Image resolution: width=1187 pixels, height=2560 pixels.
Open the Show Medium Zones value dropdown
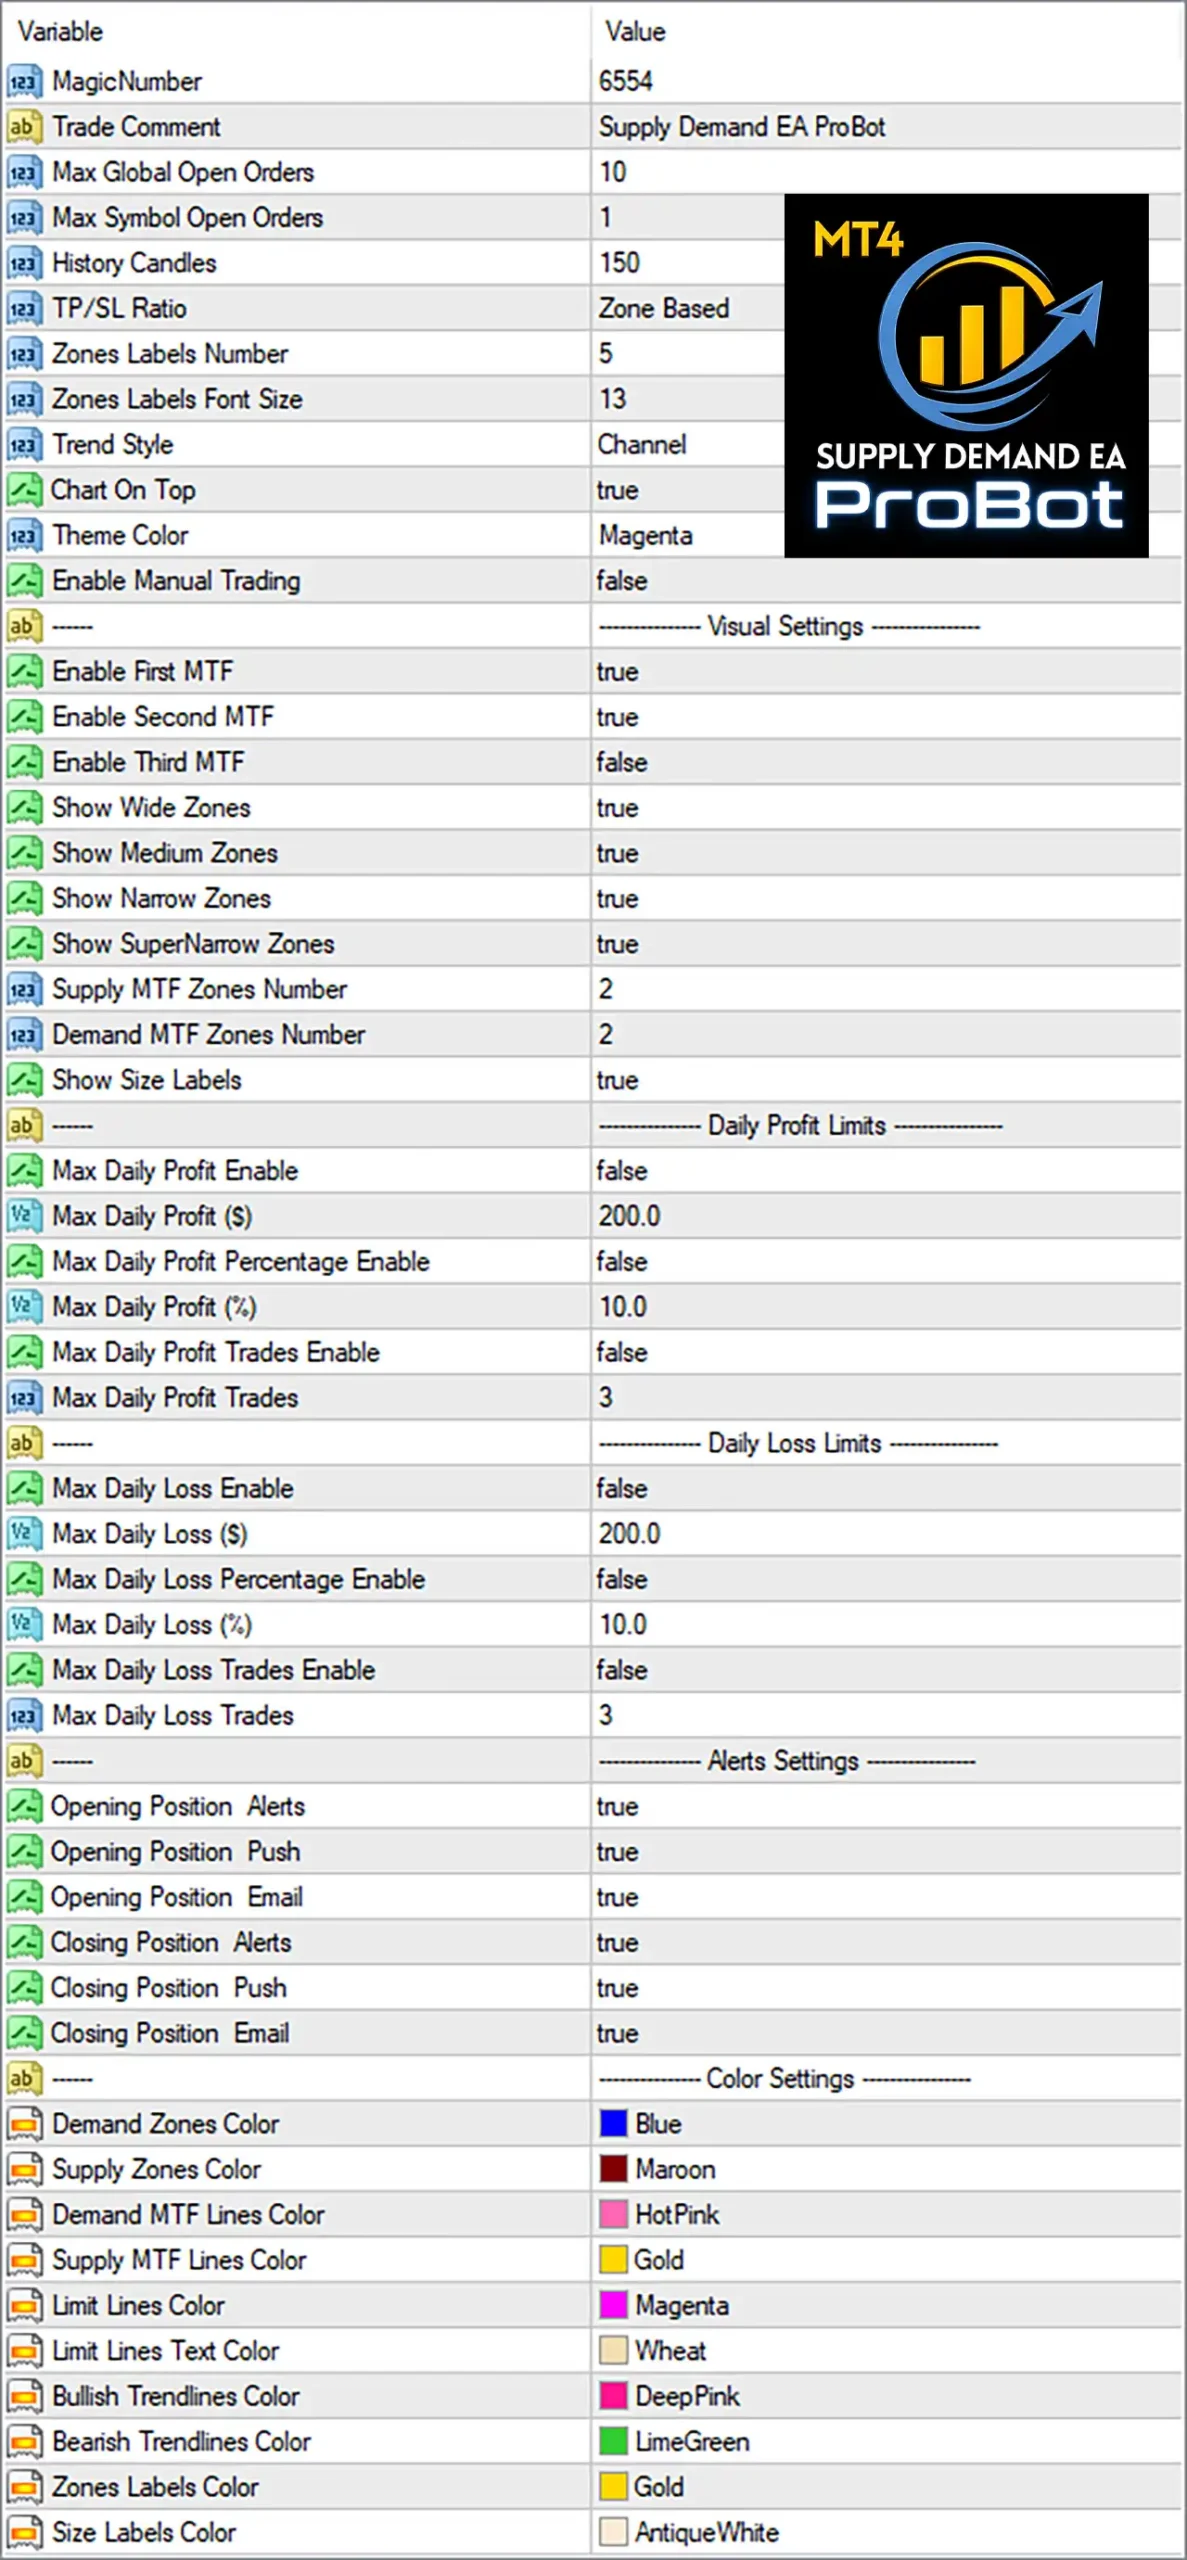[618, 853]
